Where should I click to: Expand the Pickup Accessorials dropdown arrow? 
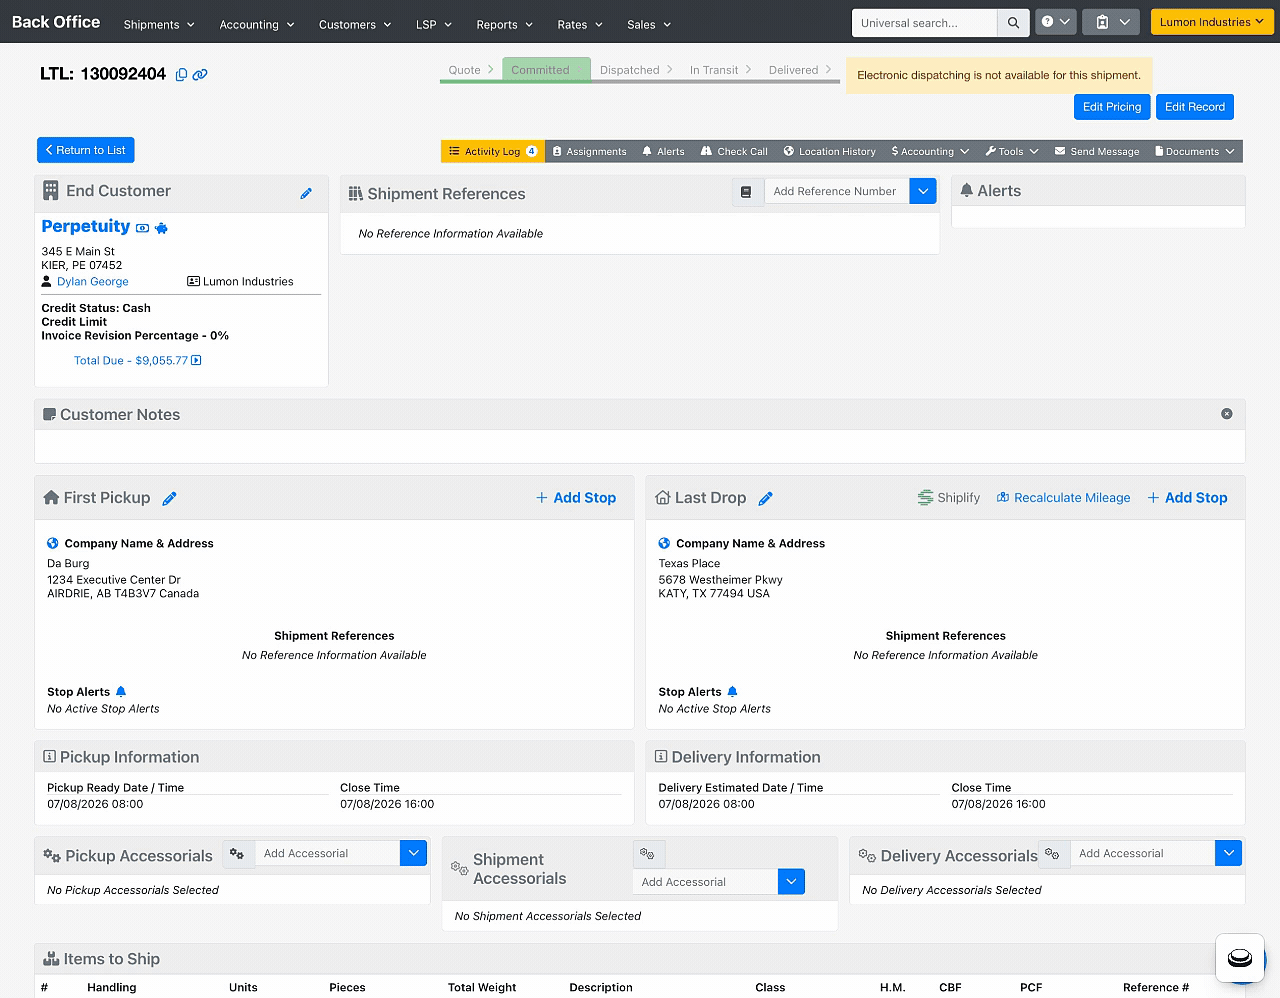pos(414,853)
